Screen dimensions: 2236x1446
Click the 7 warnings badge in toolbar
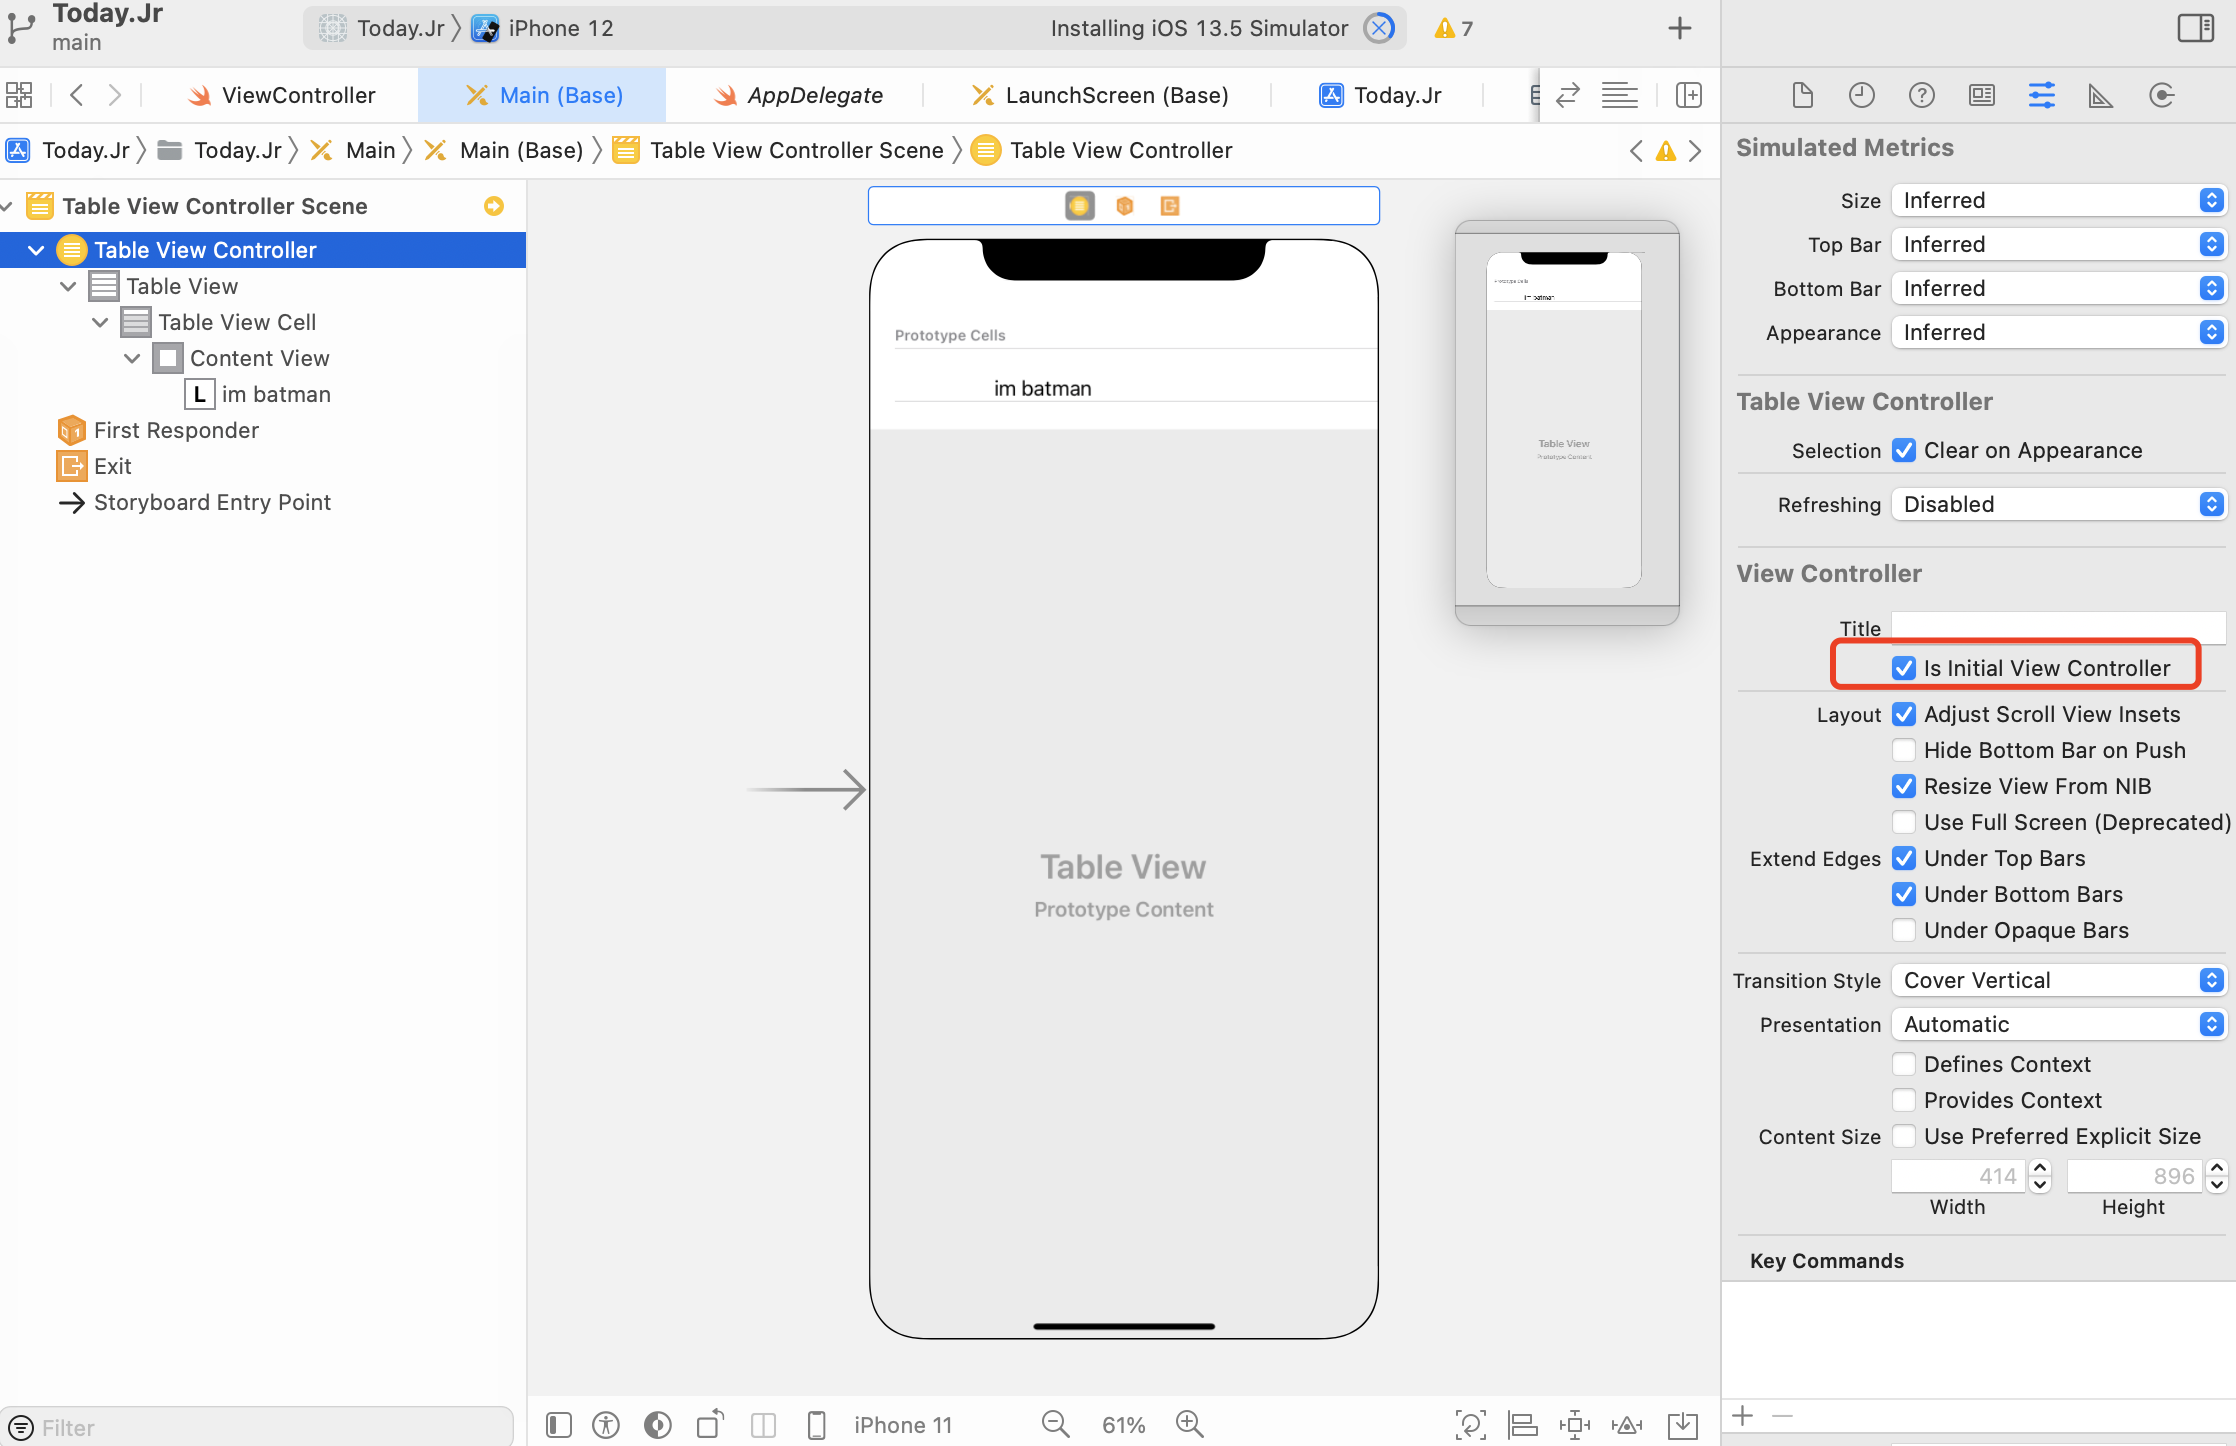coord(1452,28)
